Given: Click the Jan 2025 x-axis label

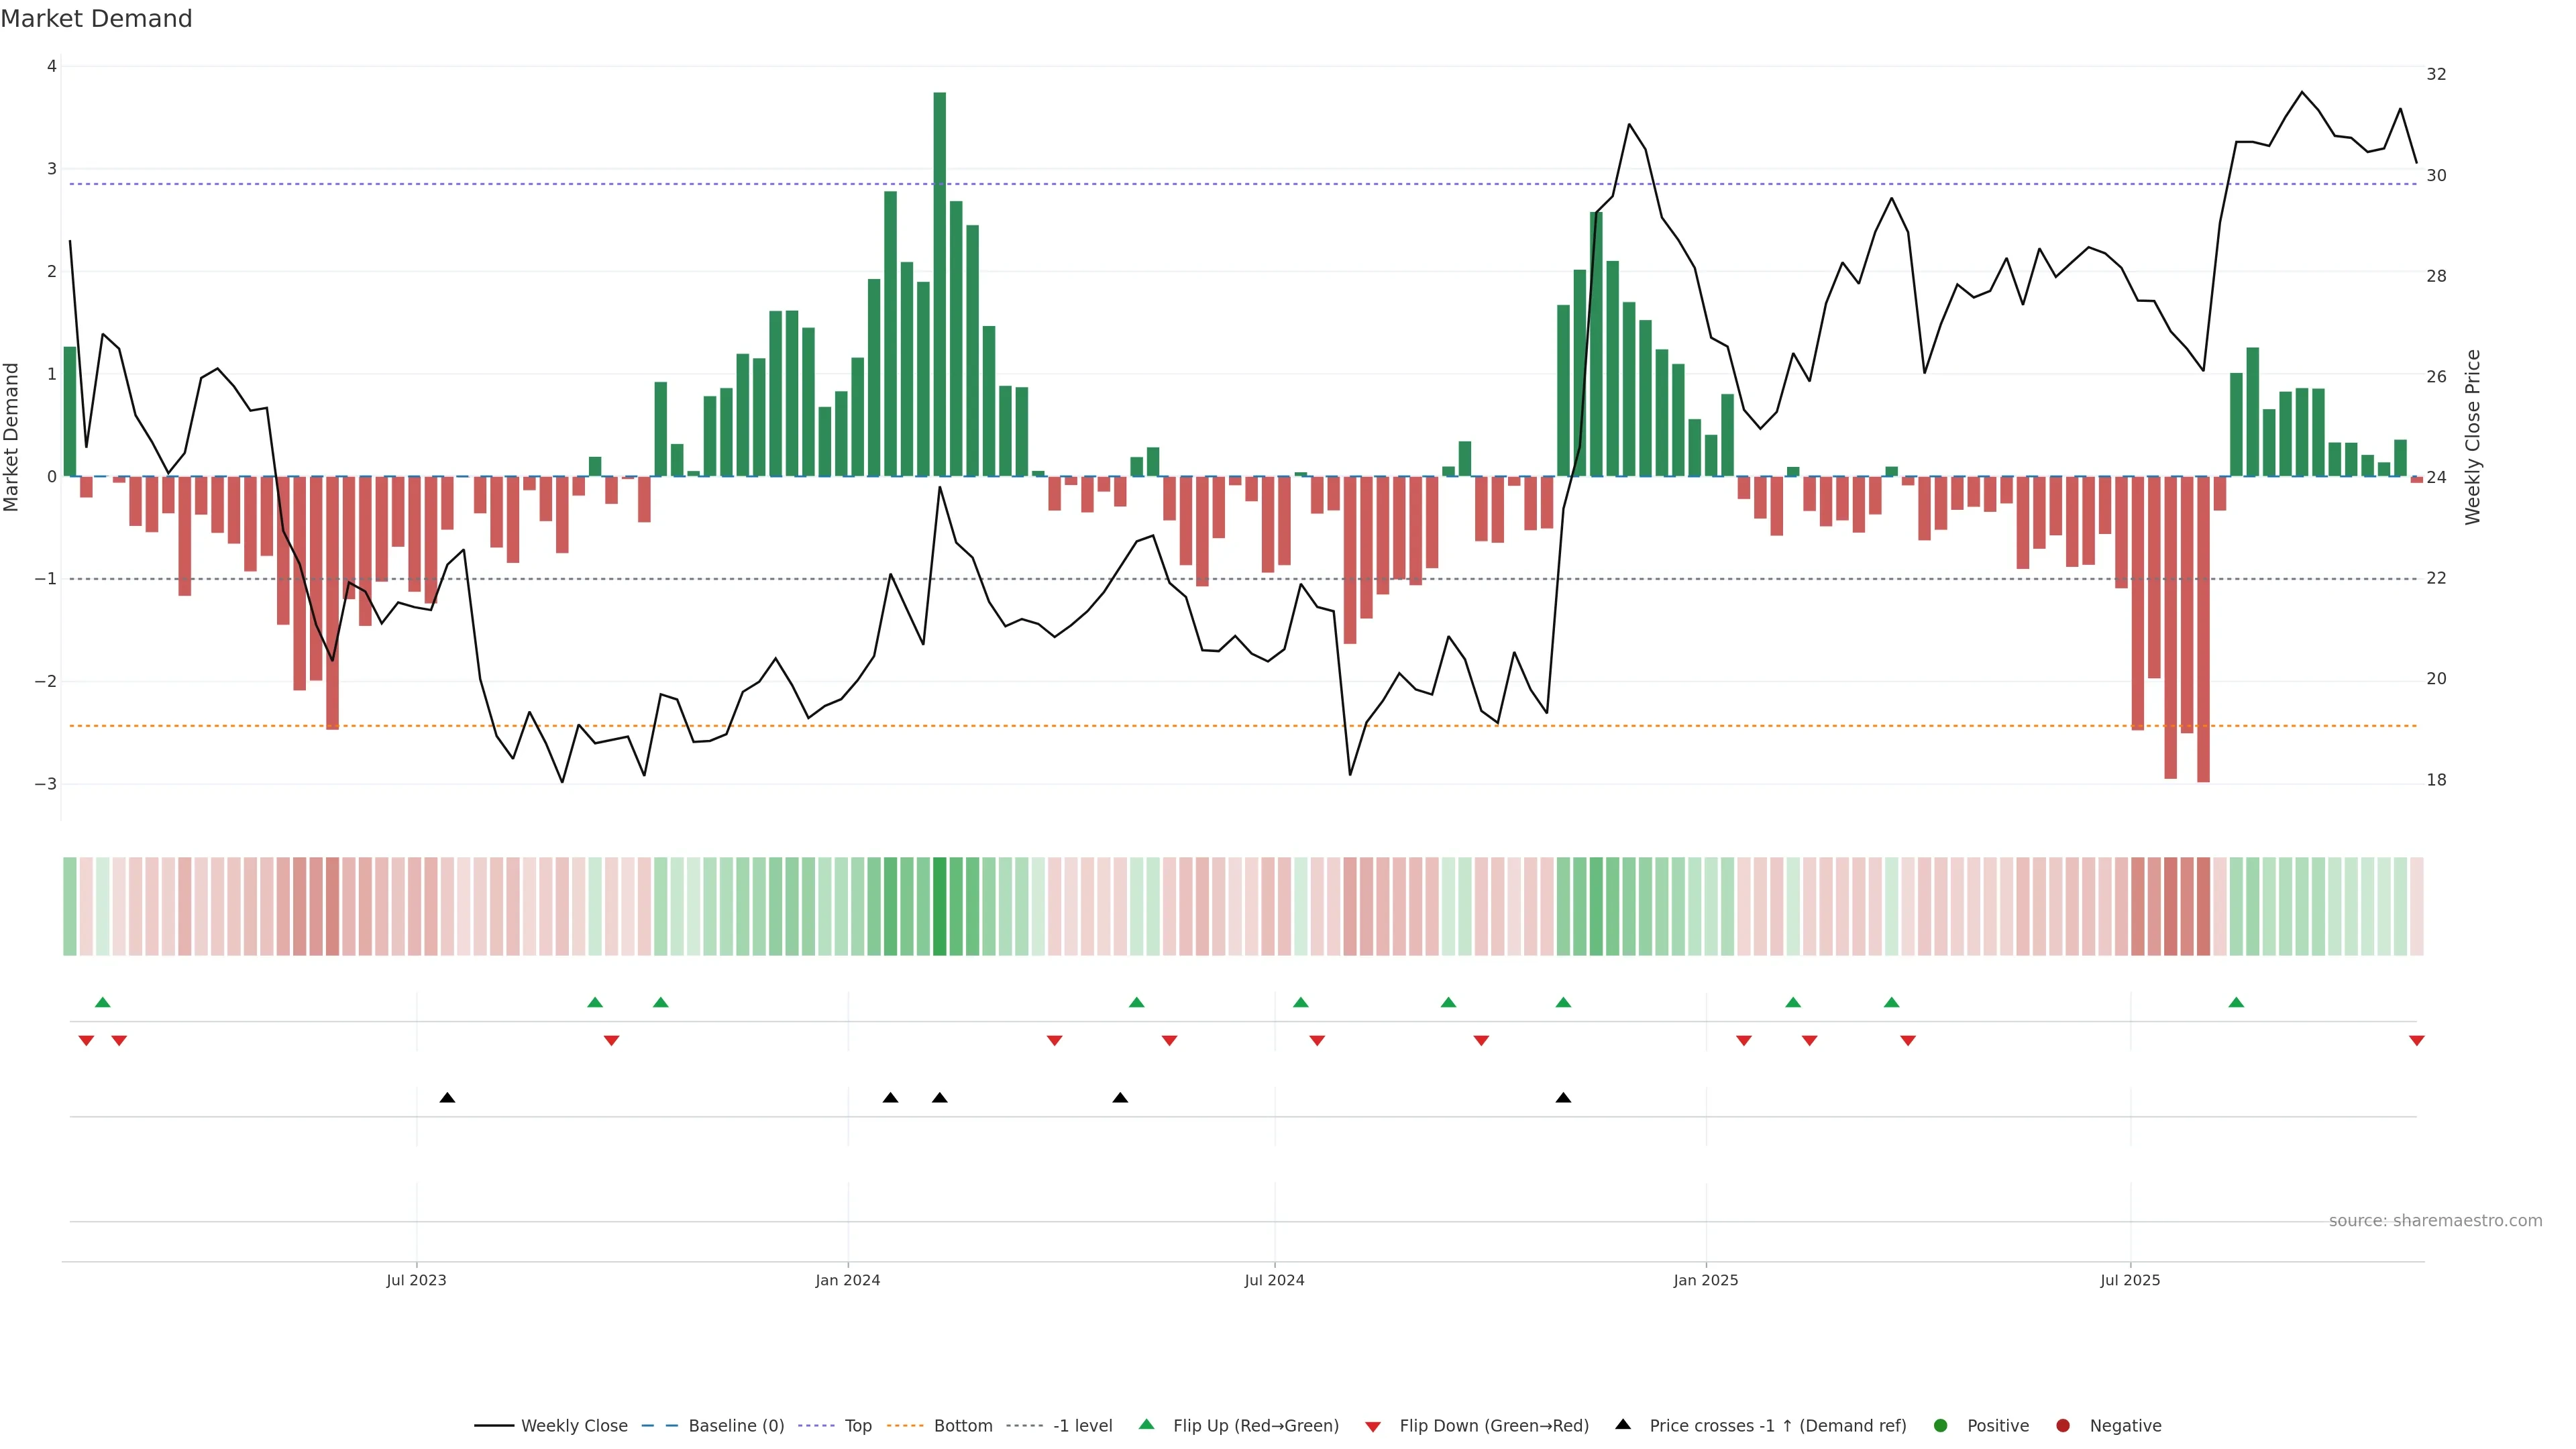Looking at the screenshot, I should [x=1705, y=1280].
